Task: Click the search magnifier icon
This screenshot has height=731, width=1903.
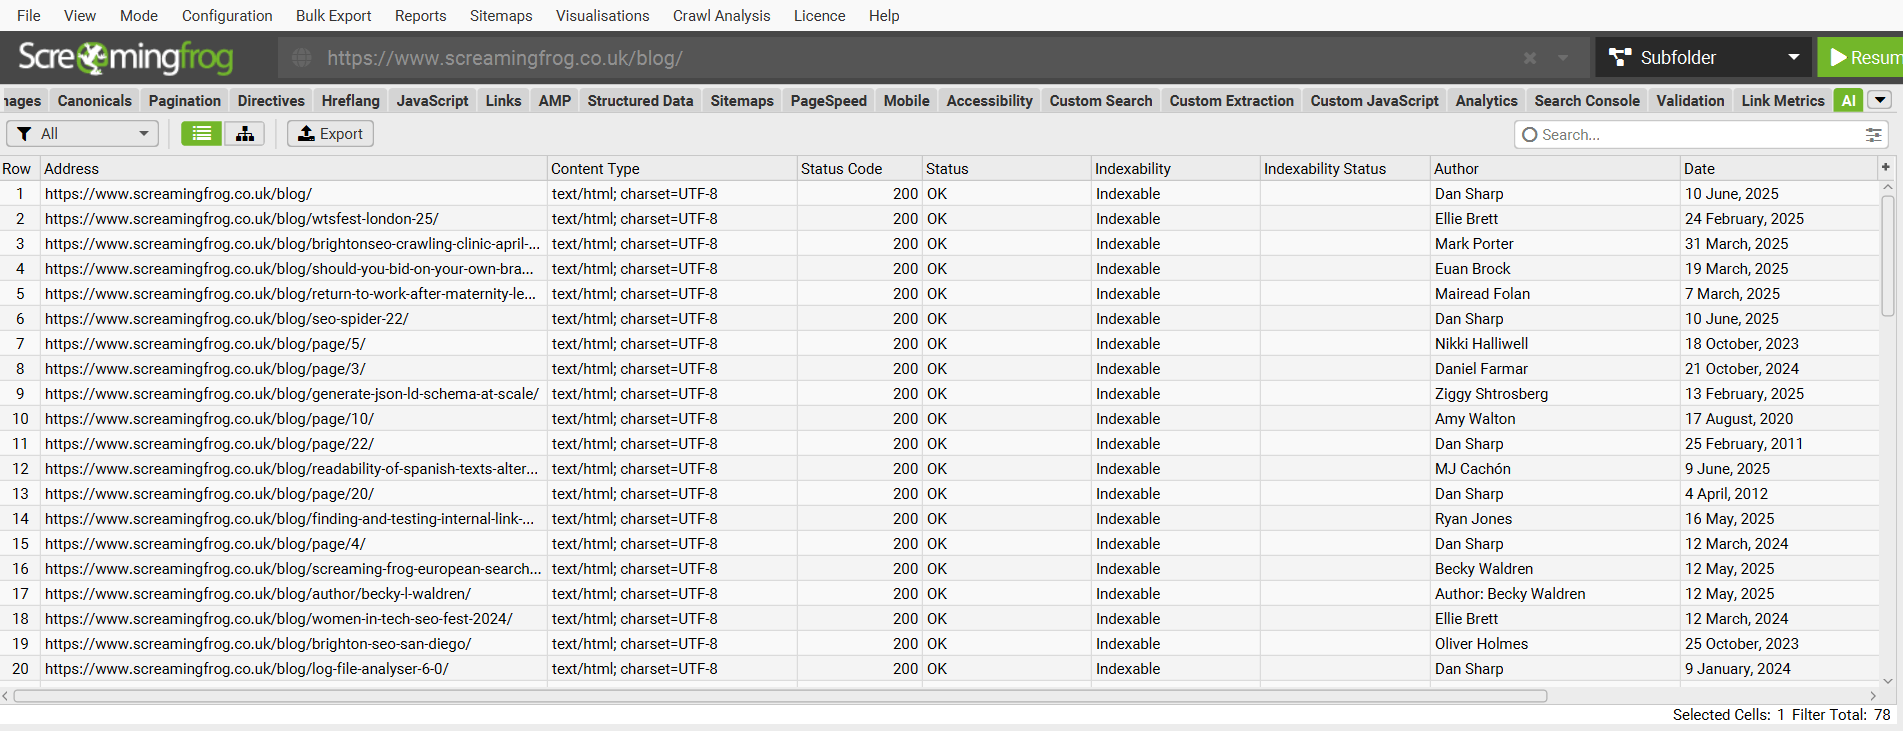Action: [1529, 135]
